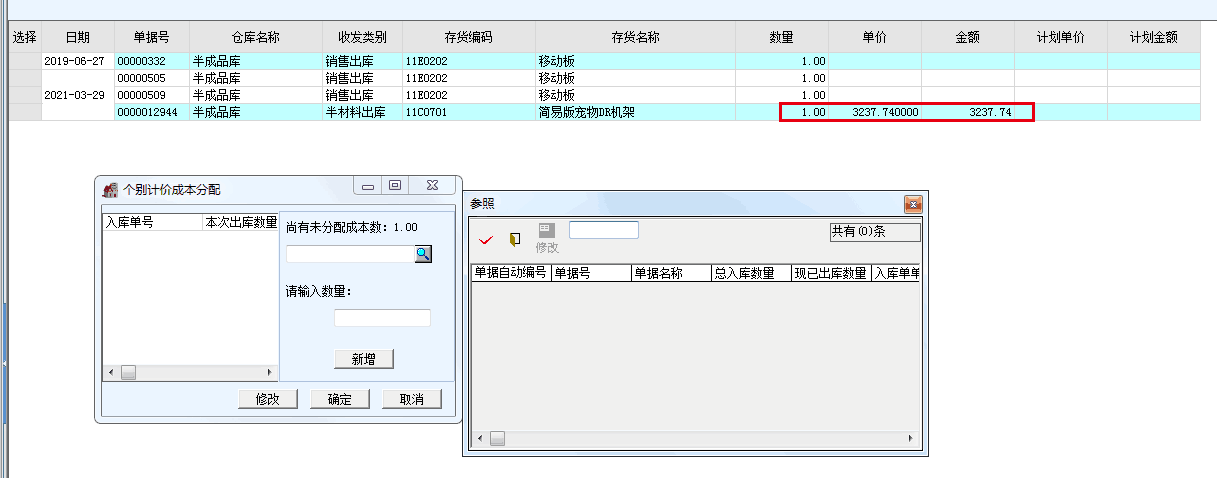Click the 修改 toolbar icon in 参照 window
Viewport: 1217px width, 478px height.
point(547,238)
